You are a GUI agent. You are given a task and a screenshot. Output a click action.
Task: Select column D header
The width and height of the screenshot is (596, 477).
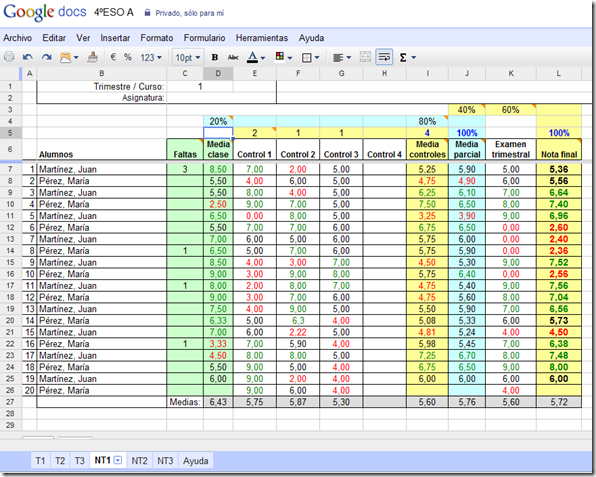(218, 73)
